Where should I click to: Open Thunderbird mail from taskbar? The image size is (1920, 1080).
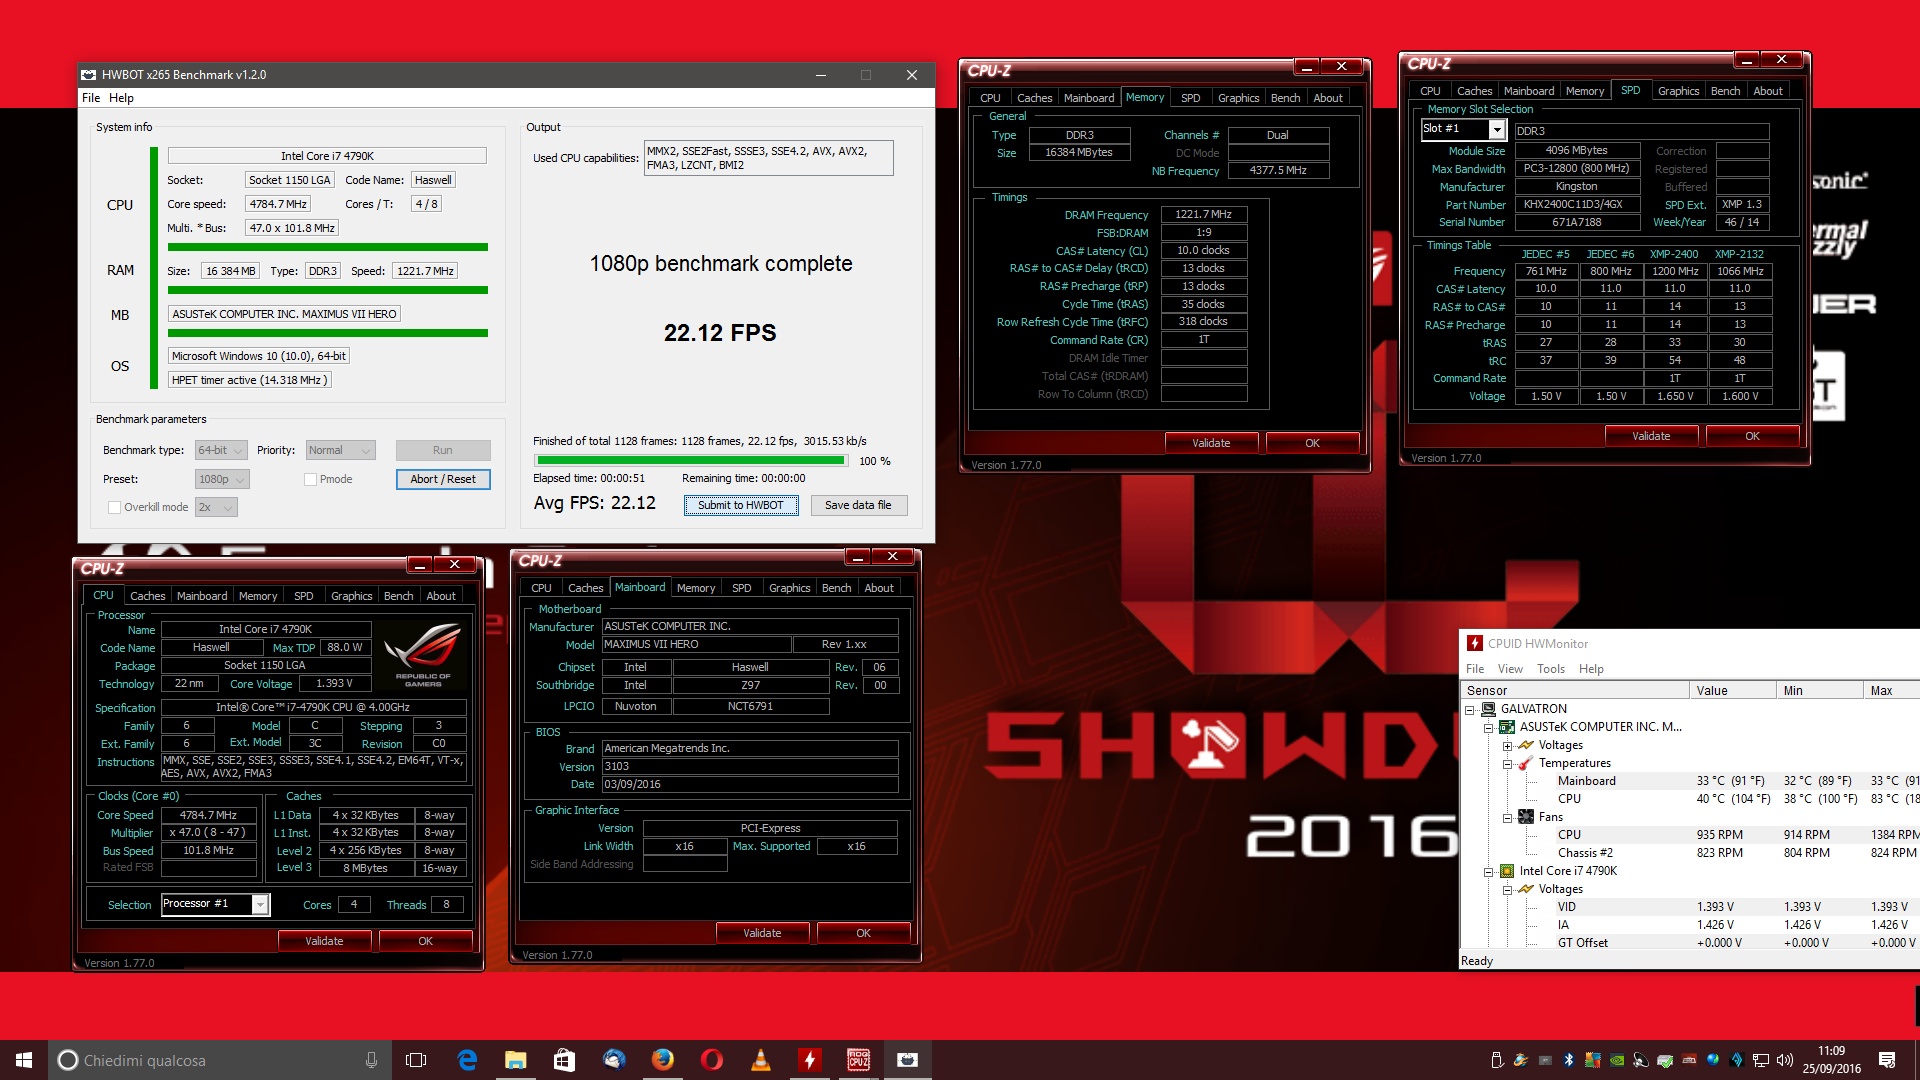tap(614, 1060)
